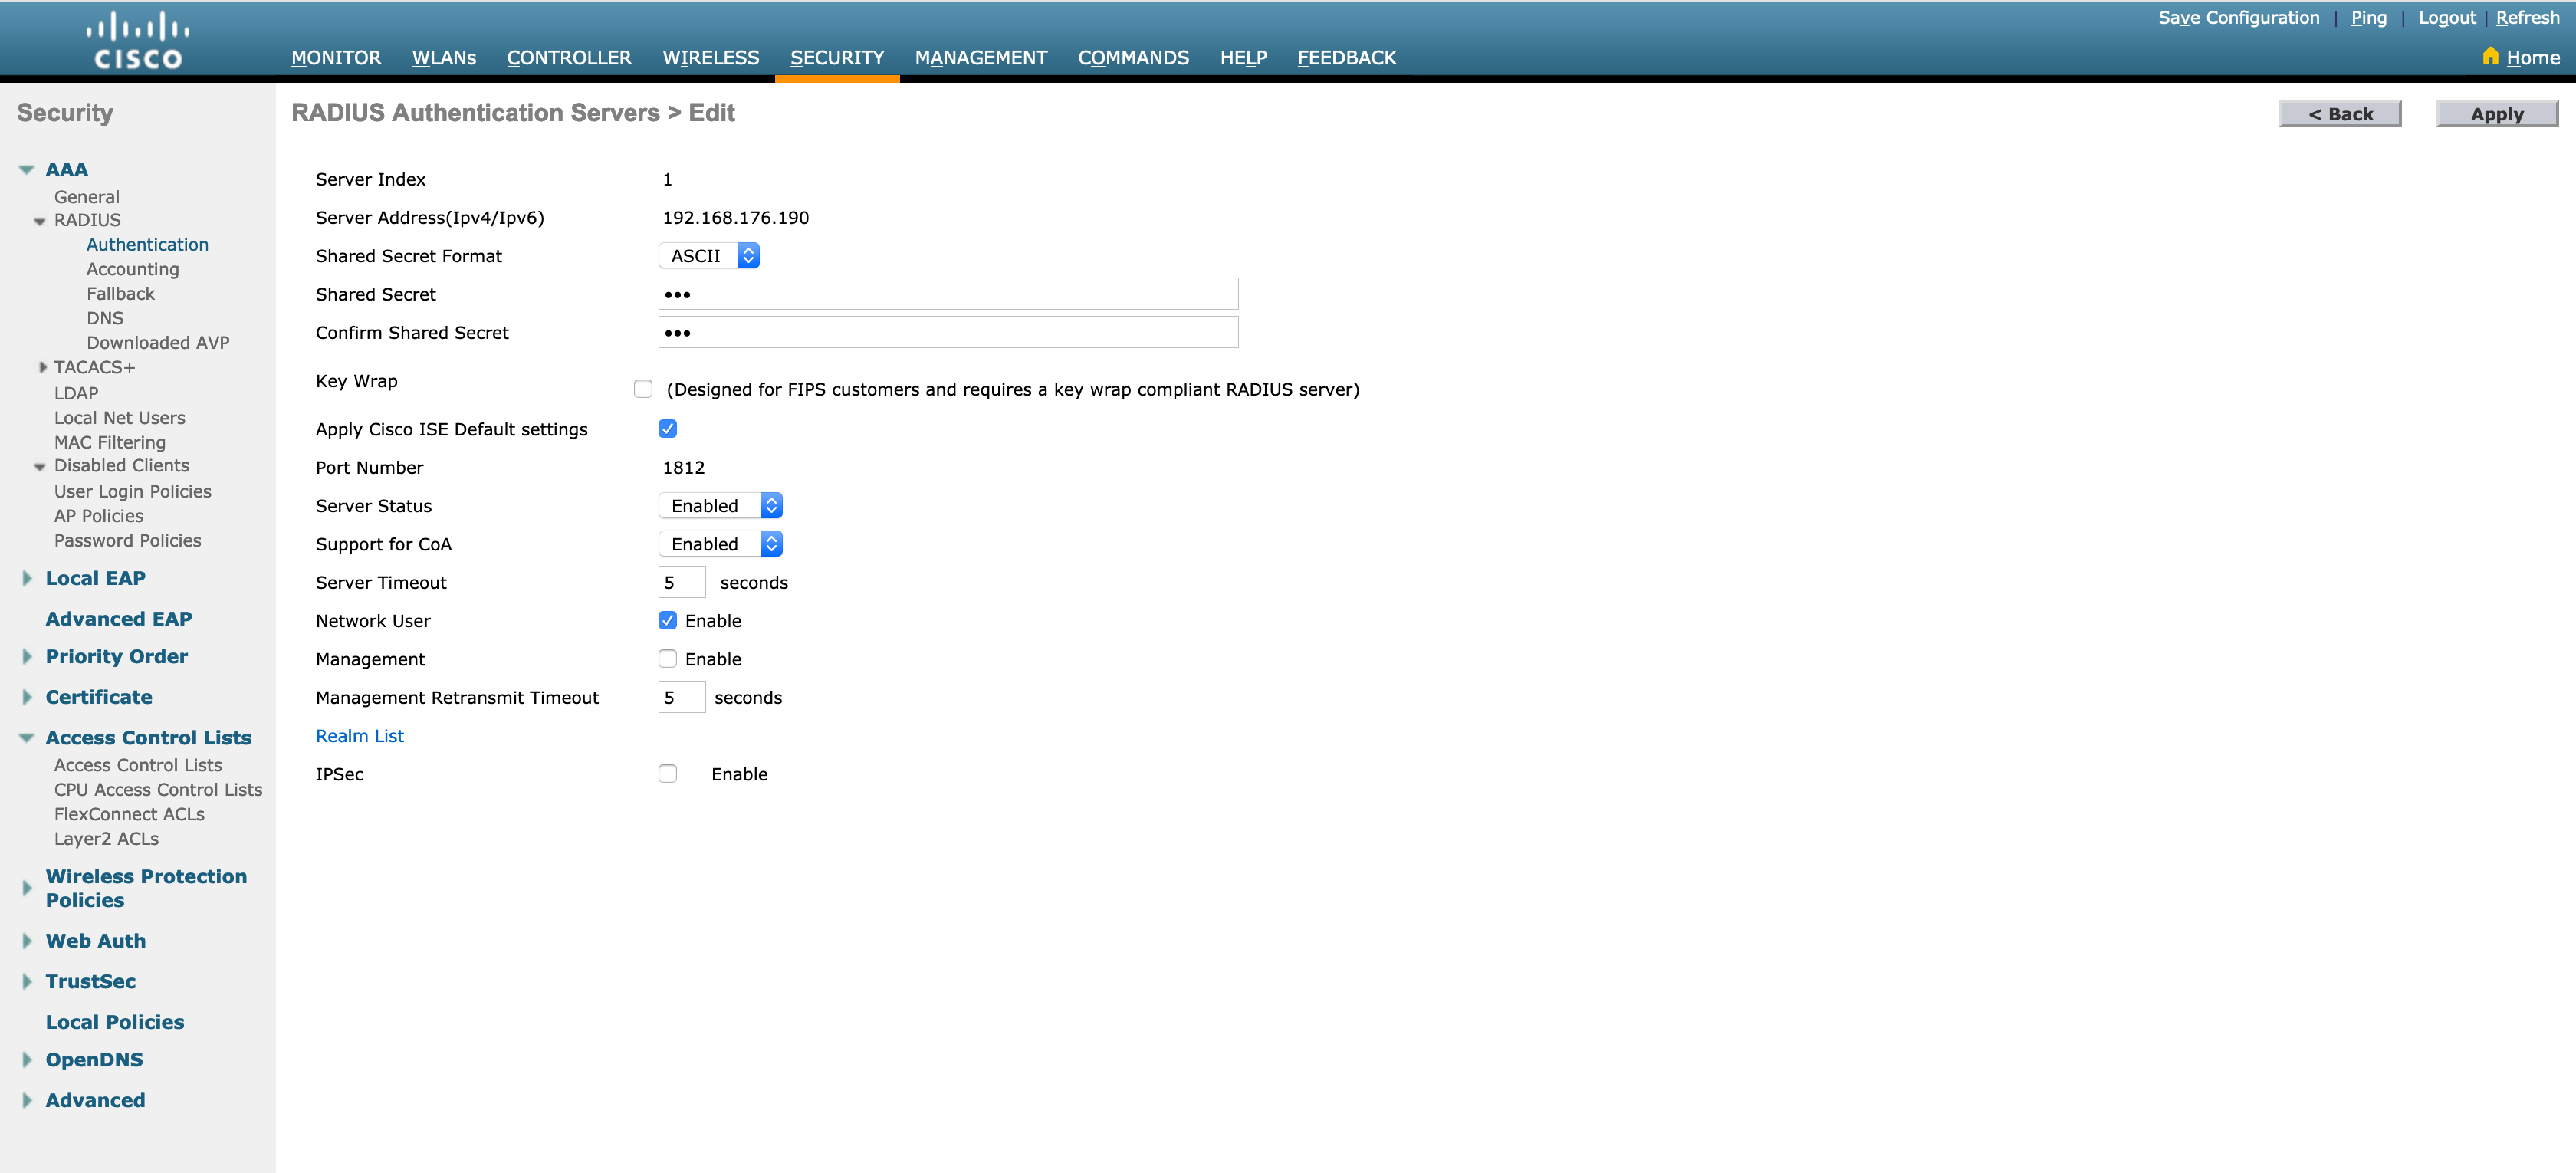Open the FEEDBACK menu
This screenshot has height=1173, width=2576.
[x=1347, y=58]
